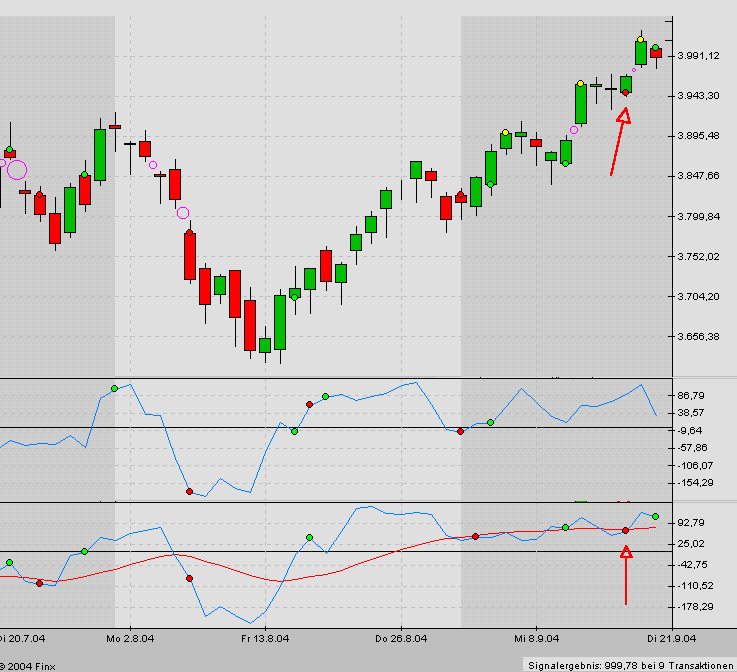Click red dot at middle oscillator's lowest trough
This screenshot has width=737, height=672.
[189, 491]
